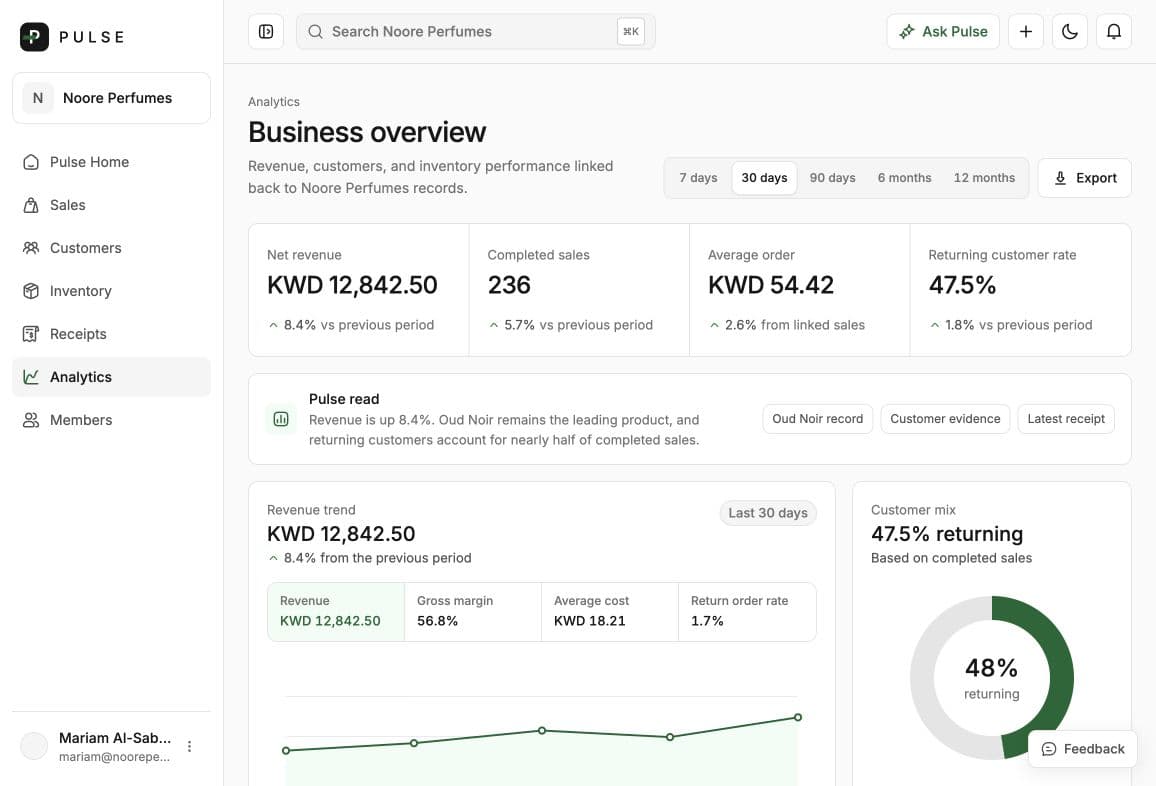Viewport: 1156px width, 786px height.
Task: Select the 30 days range
Action: [765, 178]
